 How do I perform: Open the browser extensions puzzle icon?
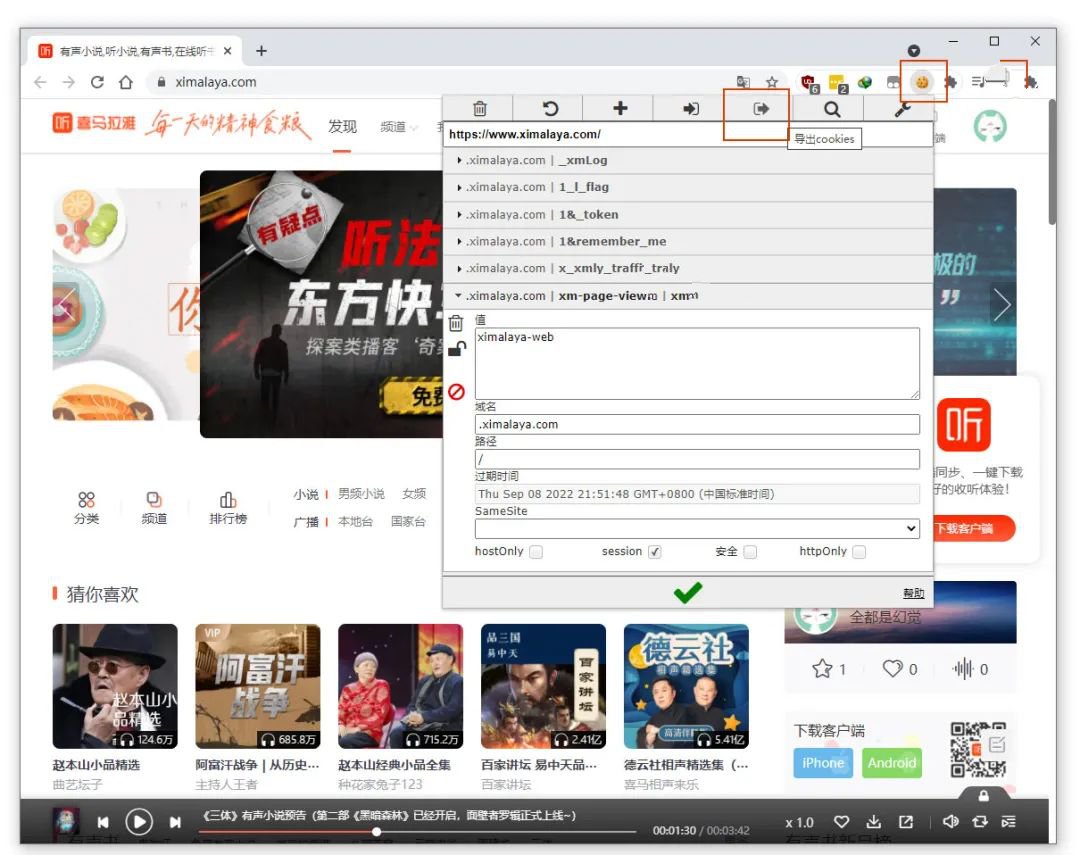coord(950,83)
